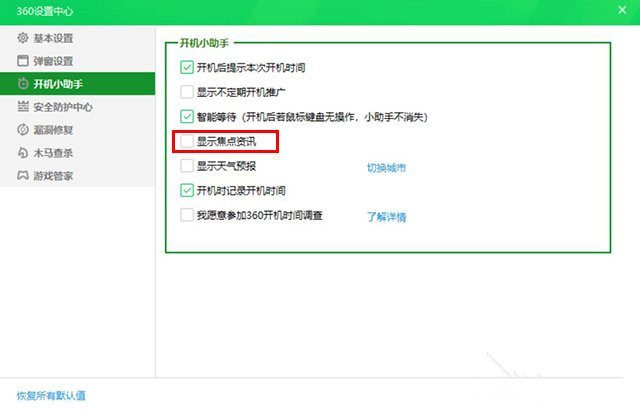Click the 切换城市 link
The width and height of the screenshot is (640, 410).
click(386, 167)
